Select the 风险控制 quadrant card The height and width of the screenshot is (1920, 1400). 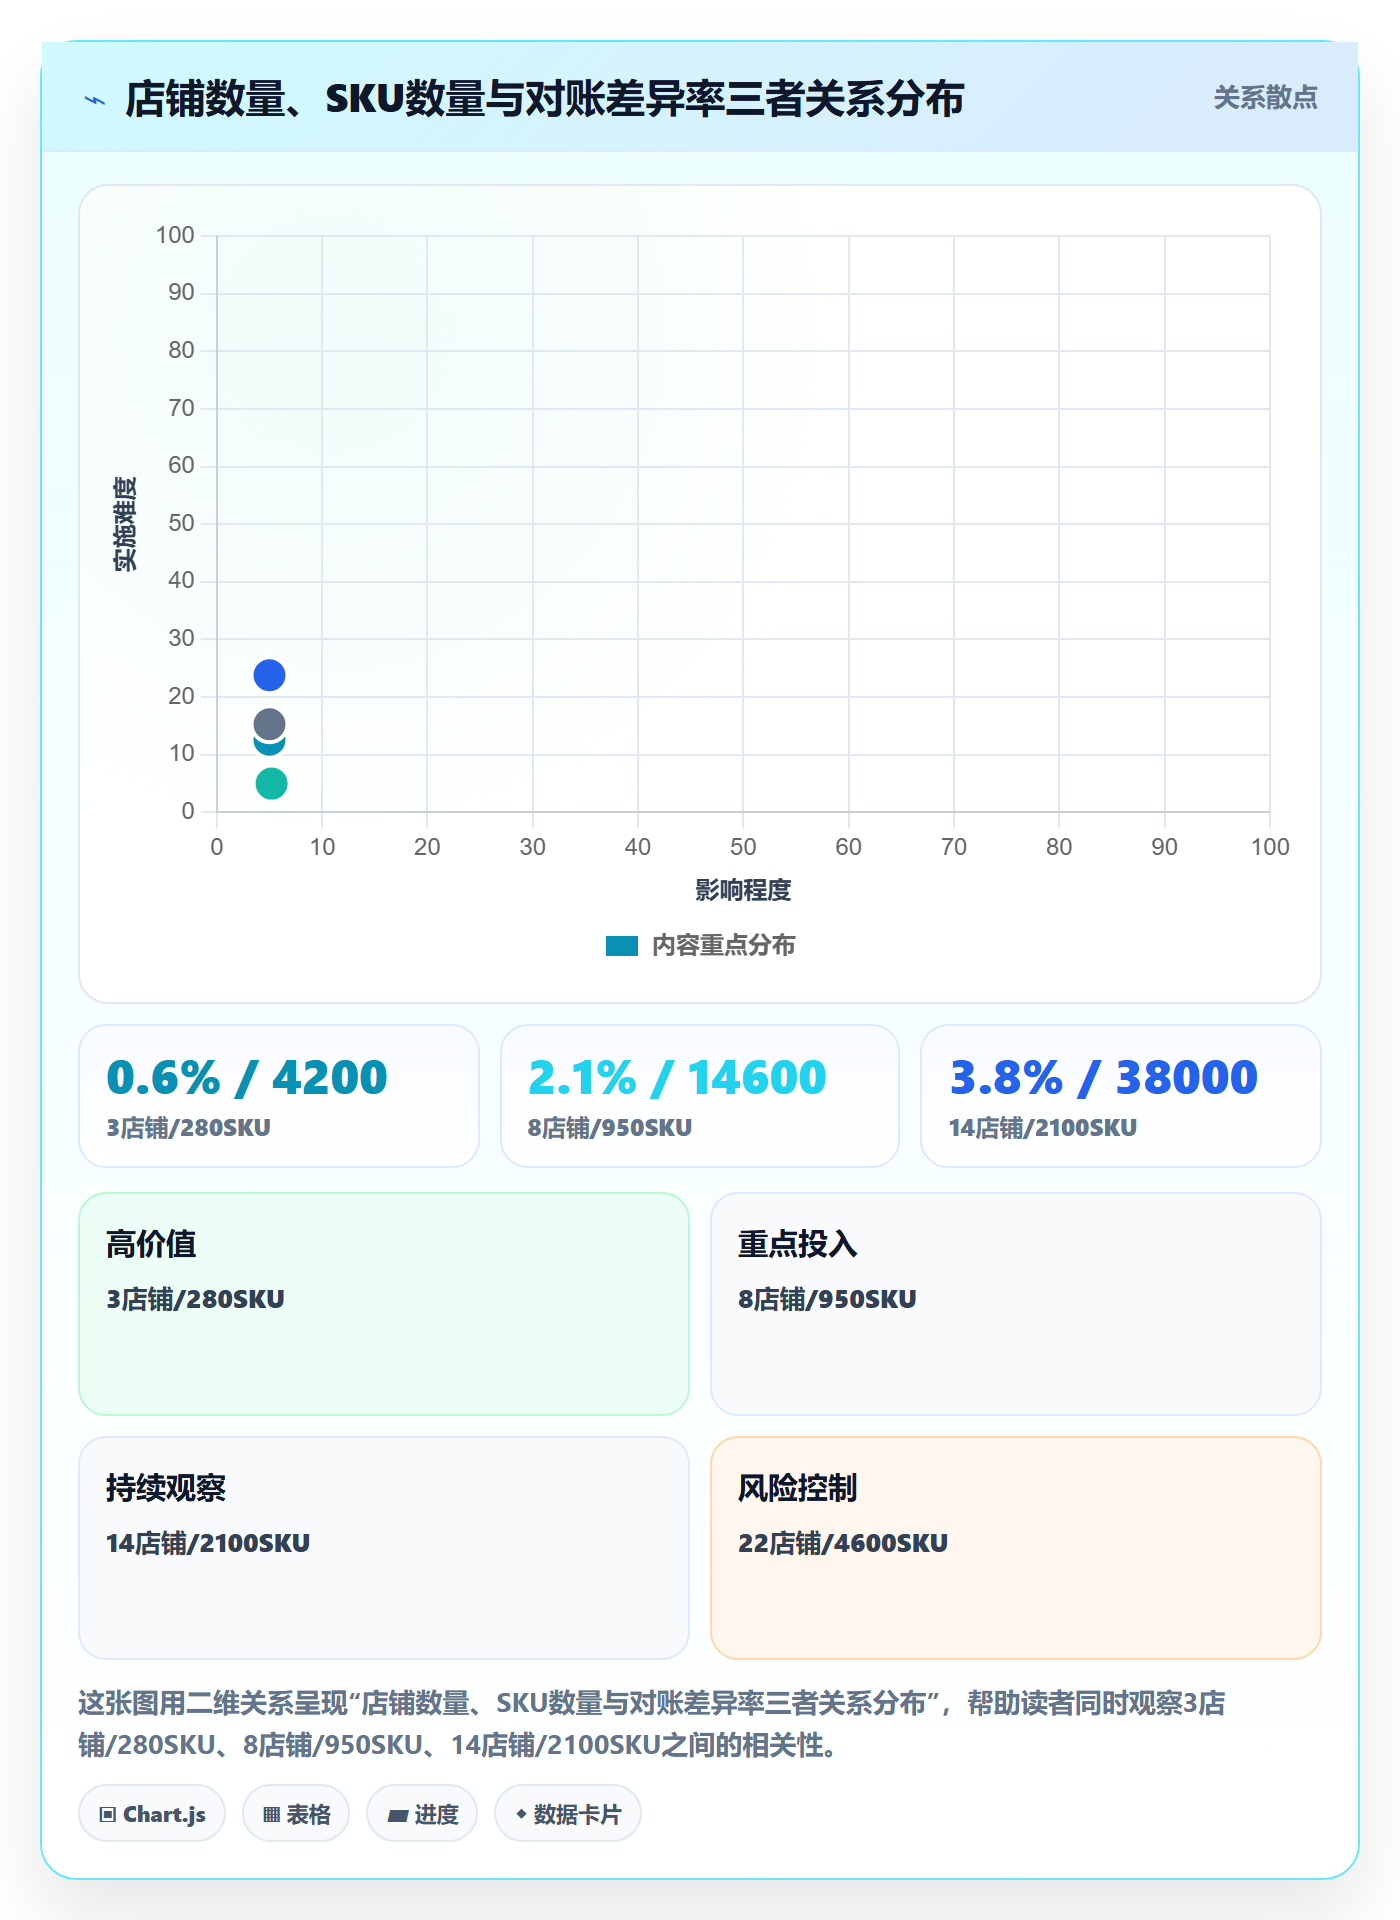point(1016,1548)
